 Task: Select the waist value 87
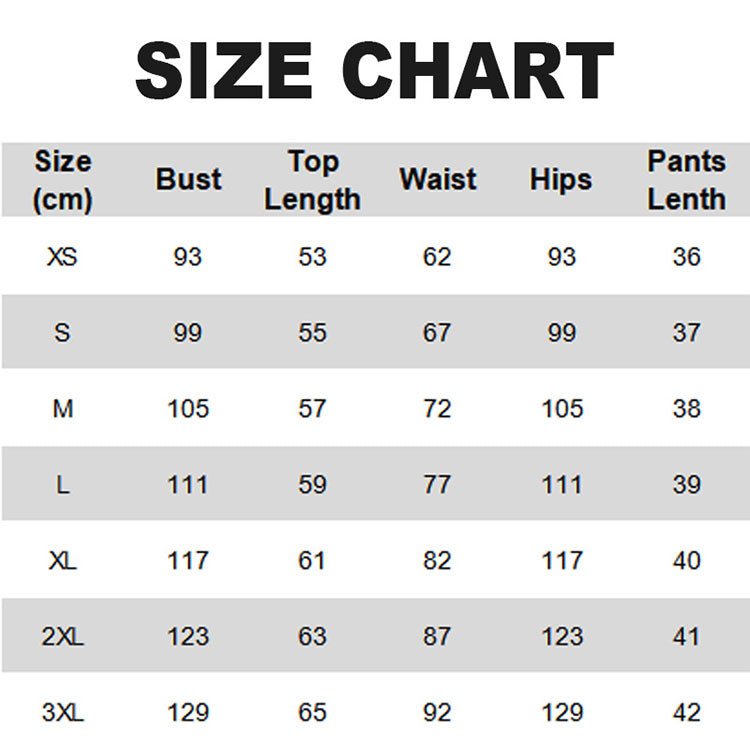[437, 637]
